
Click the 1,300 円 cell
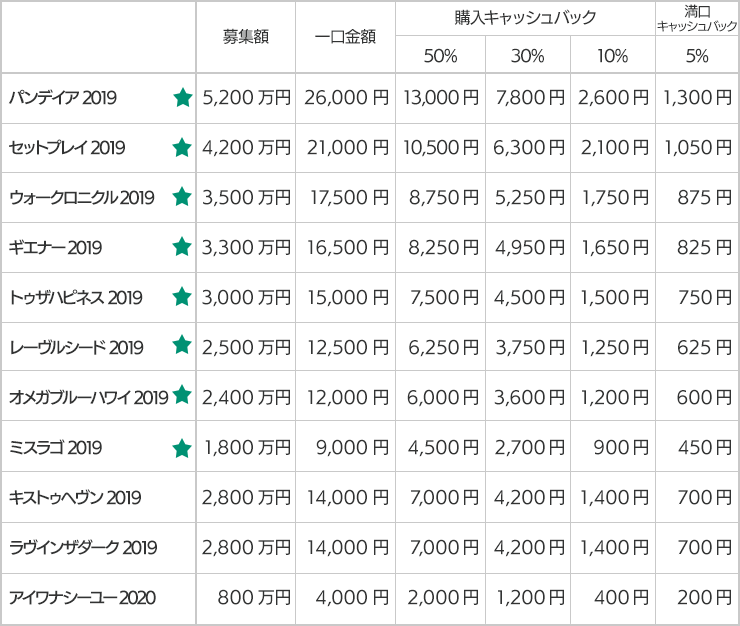698,98
